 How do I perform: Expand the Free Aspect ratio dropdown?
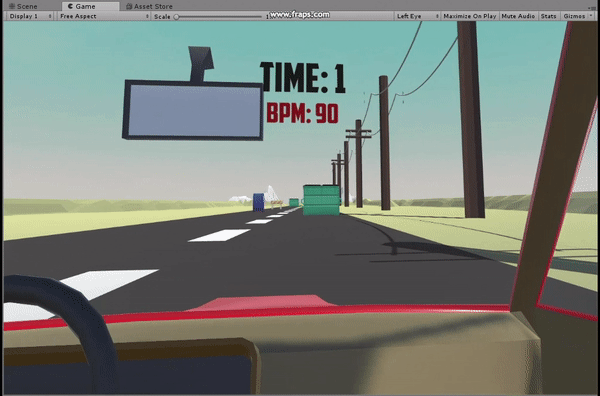click(x=104, y=16)
